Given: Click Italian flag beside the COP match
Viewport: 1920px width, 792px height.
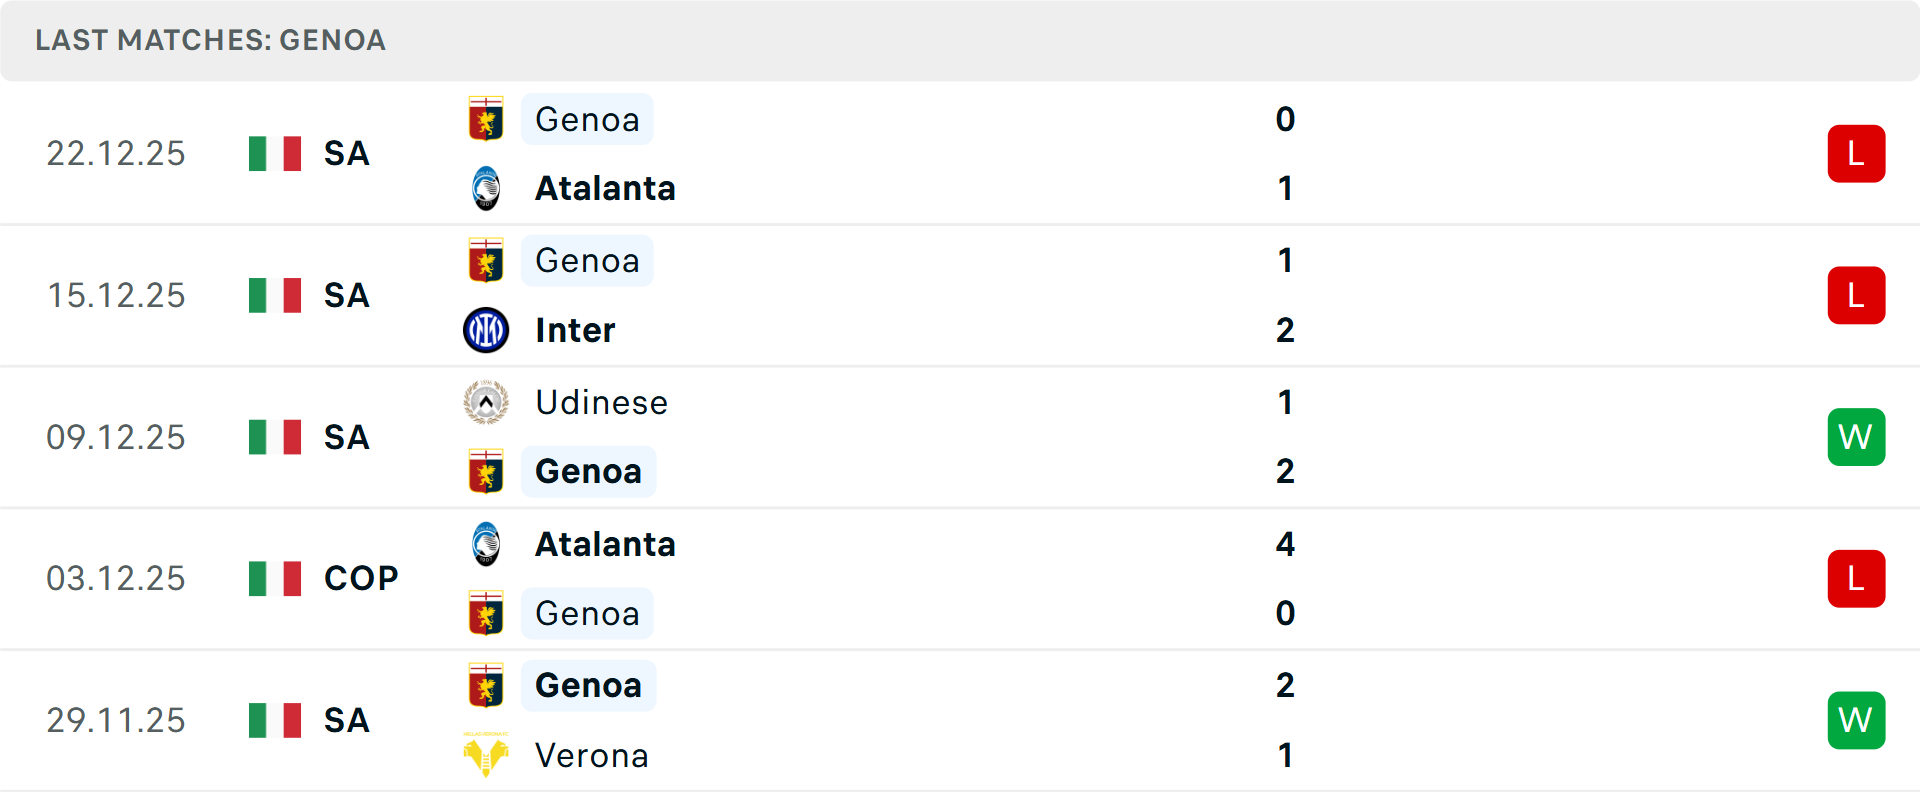Looking at the screenshot, I should [x=275, y=578].
